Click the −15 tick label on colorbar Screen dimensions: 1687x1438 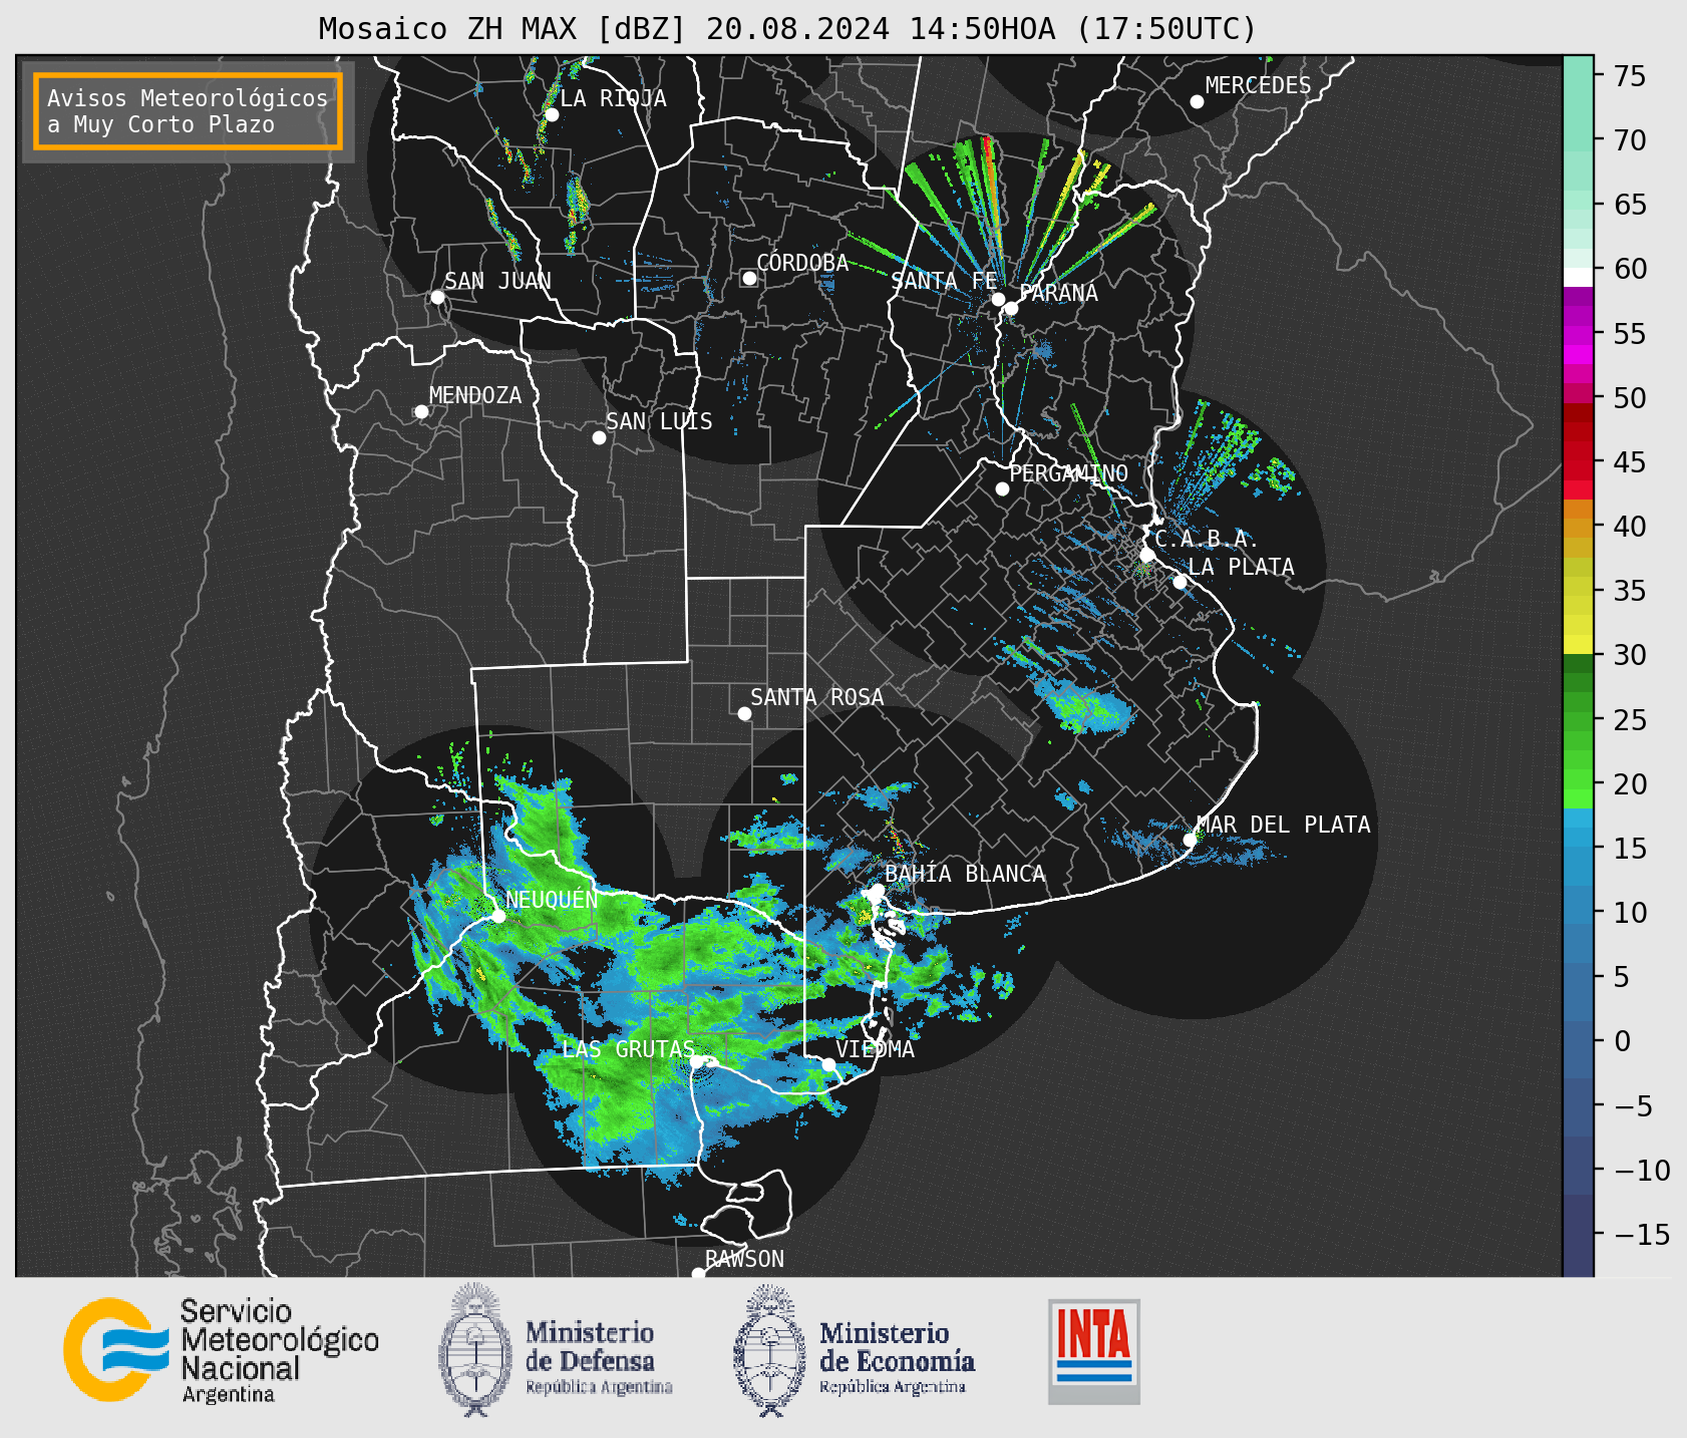(x=1640, y=1235)
